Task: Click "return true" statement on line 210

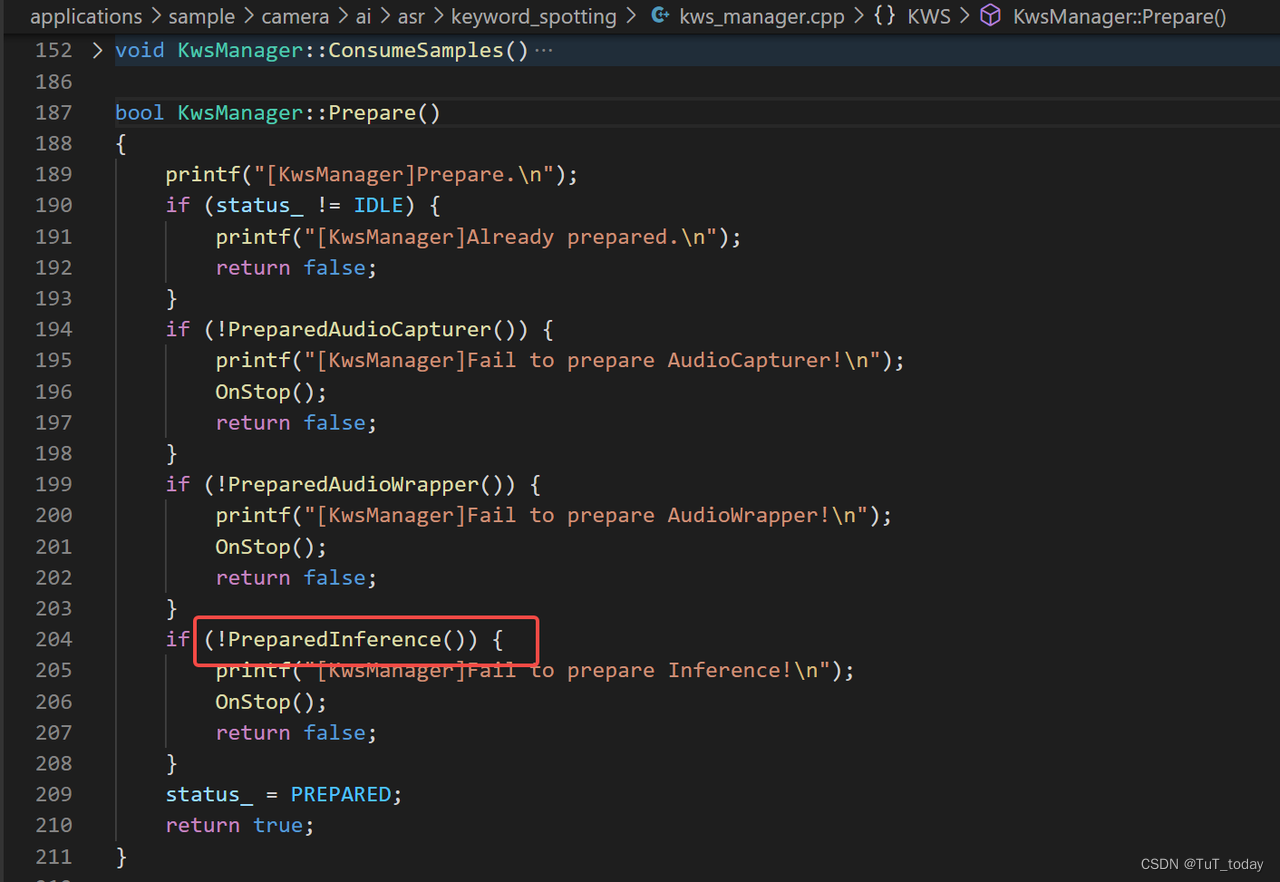Action: click(x=240, y=825)
